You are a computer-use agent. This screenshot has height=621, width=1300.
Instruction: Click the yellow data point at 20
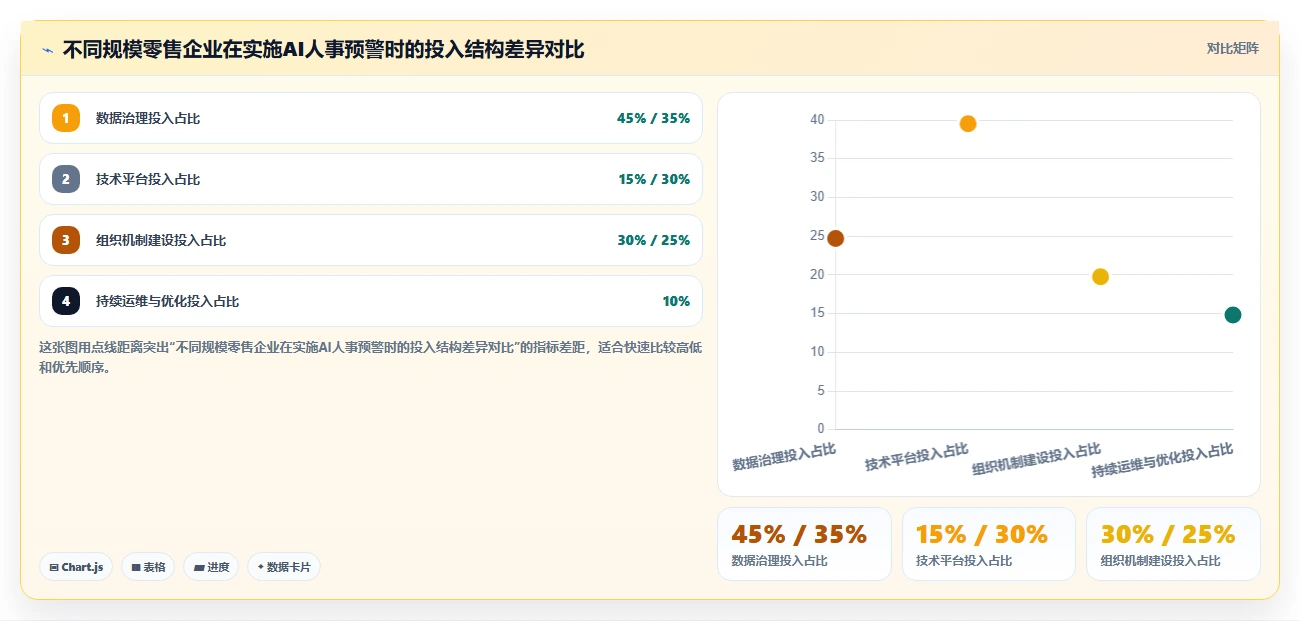pos(1100,276)
